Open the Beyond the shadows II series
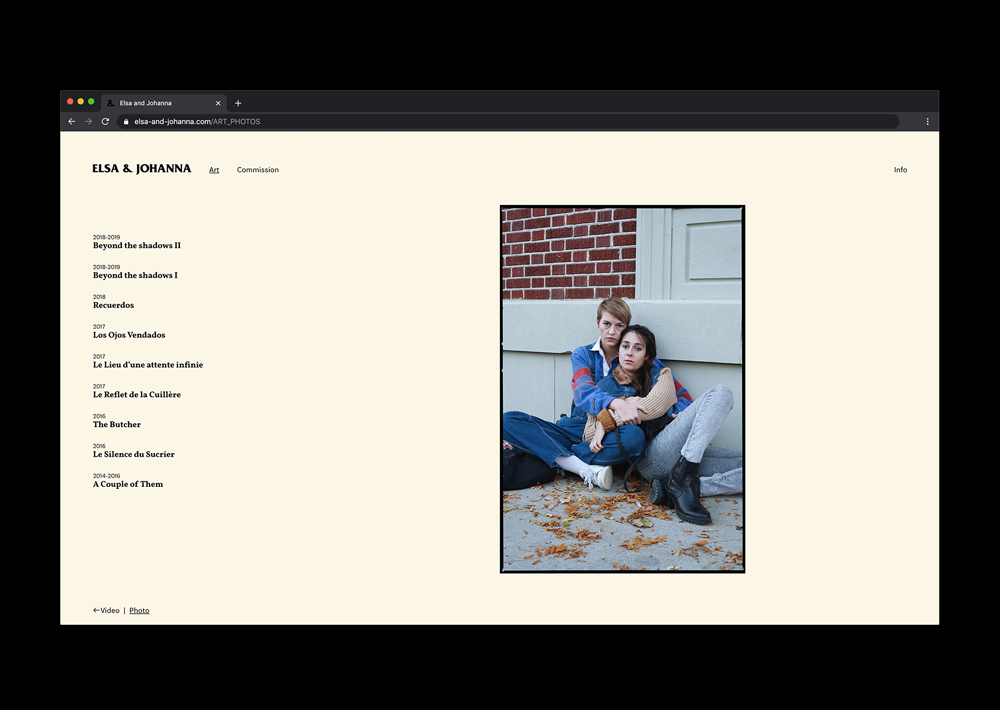Viewport: 1000px width, 710px height. coord(136,245)
